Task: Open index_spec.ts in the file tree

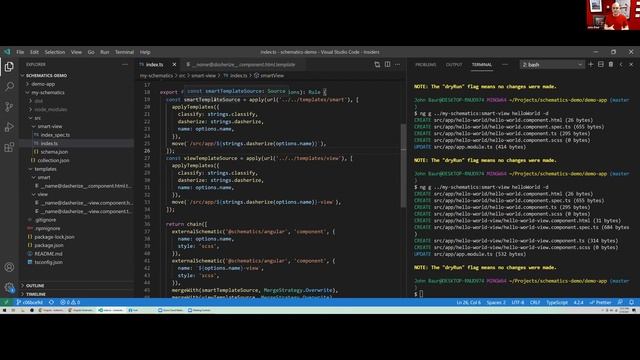Action: [55, 135]
